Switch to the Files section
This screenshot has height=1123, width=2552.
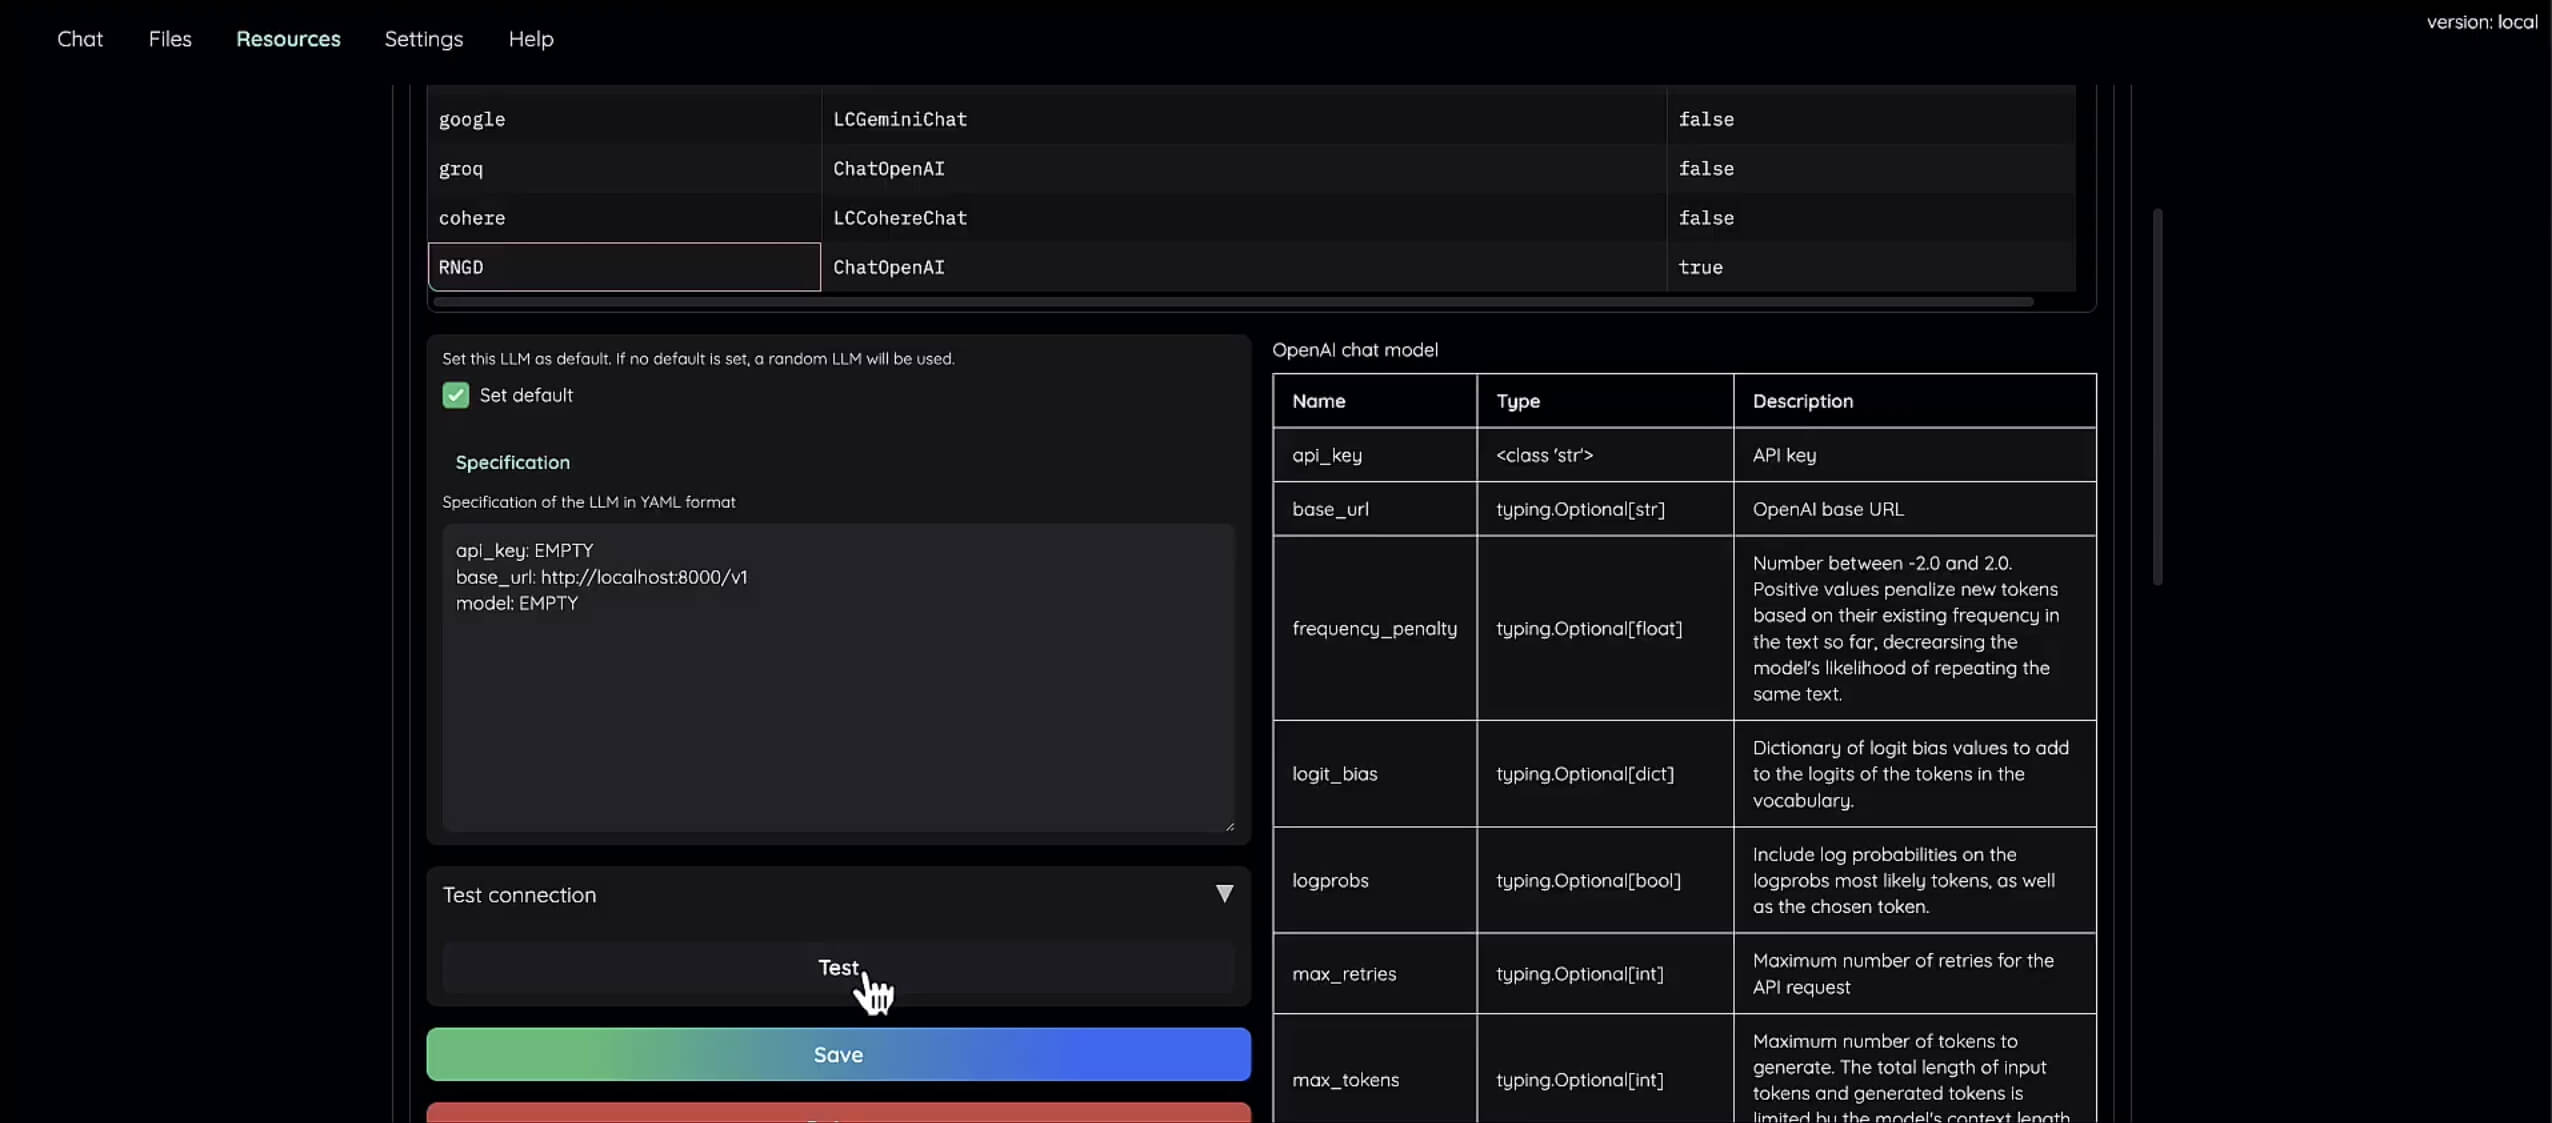(169, 38)
